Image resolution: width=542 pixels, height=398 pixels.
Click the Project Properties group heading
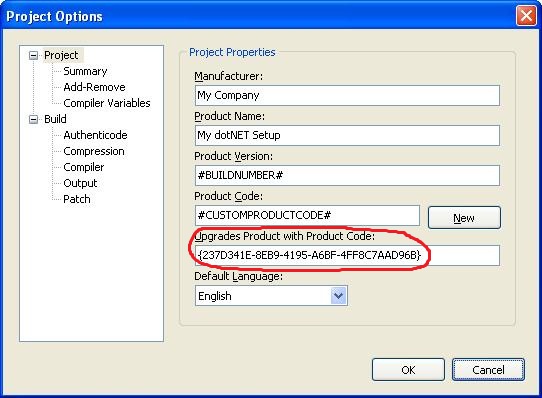(x=232, y=52)
